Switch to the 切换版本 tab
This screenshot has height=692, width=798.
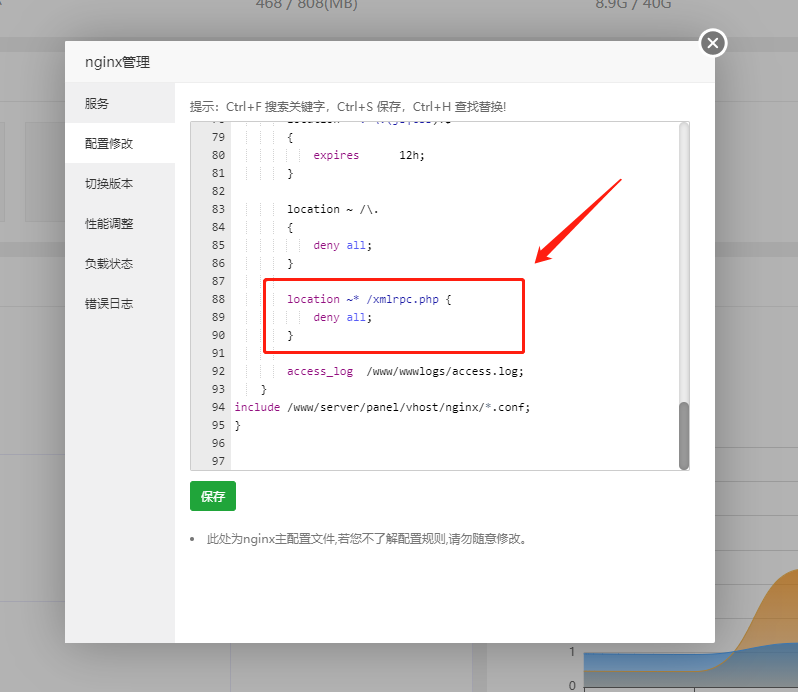pos(120,183)
